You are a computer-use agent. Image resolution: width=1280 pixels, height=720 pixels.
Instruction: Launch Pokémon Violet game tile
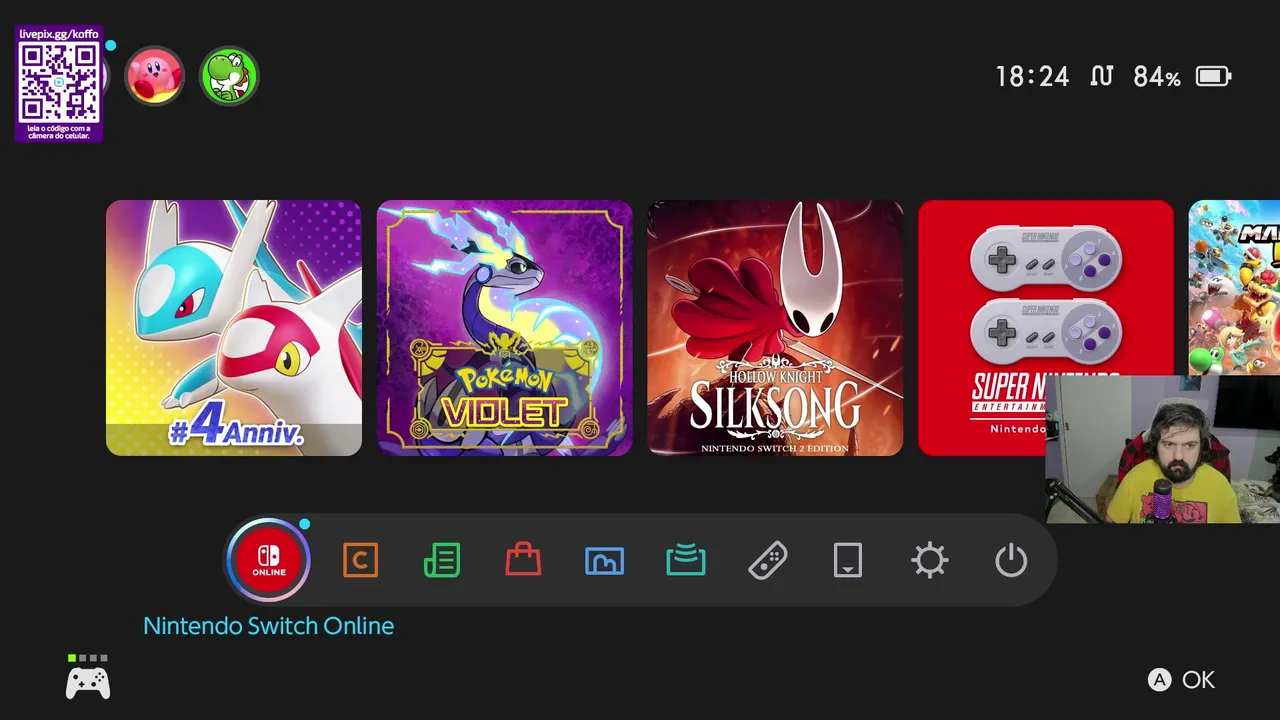(505, 328)
